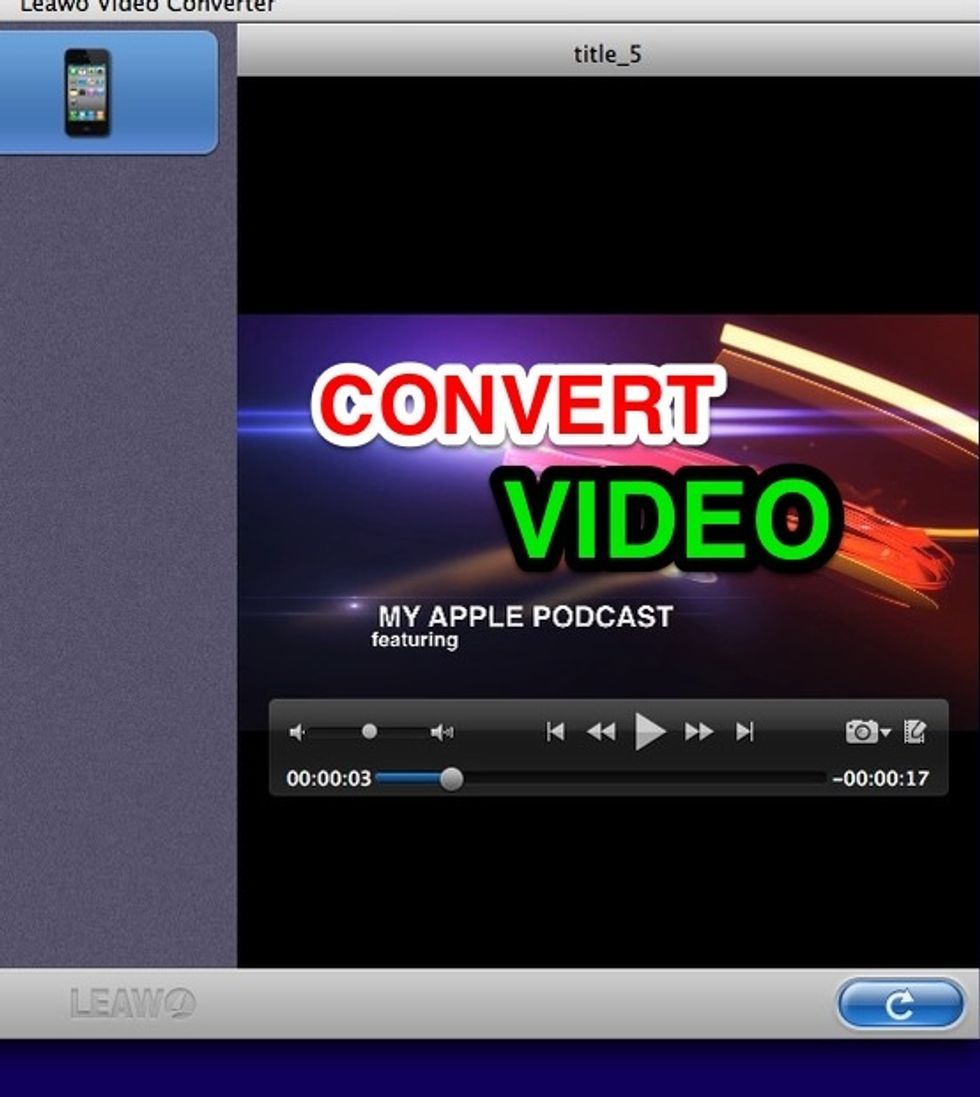Click the playback progress knob
The height and width of the screenshot is (1097, 980).
point(452,779)
